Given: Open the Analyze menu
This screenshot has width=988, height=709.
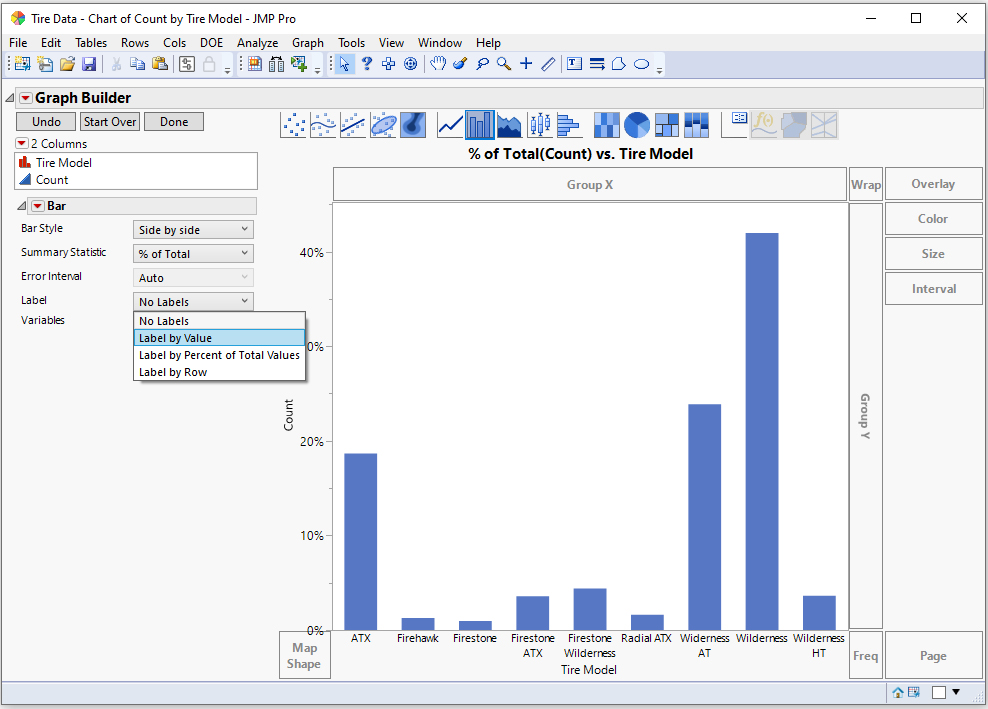Looking at the screenshot, I should pos(257,43).
